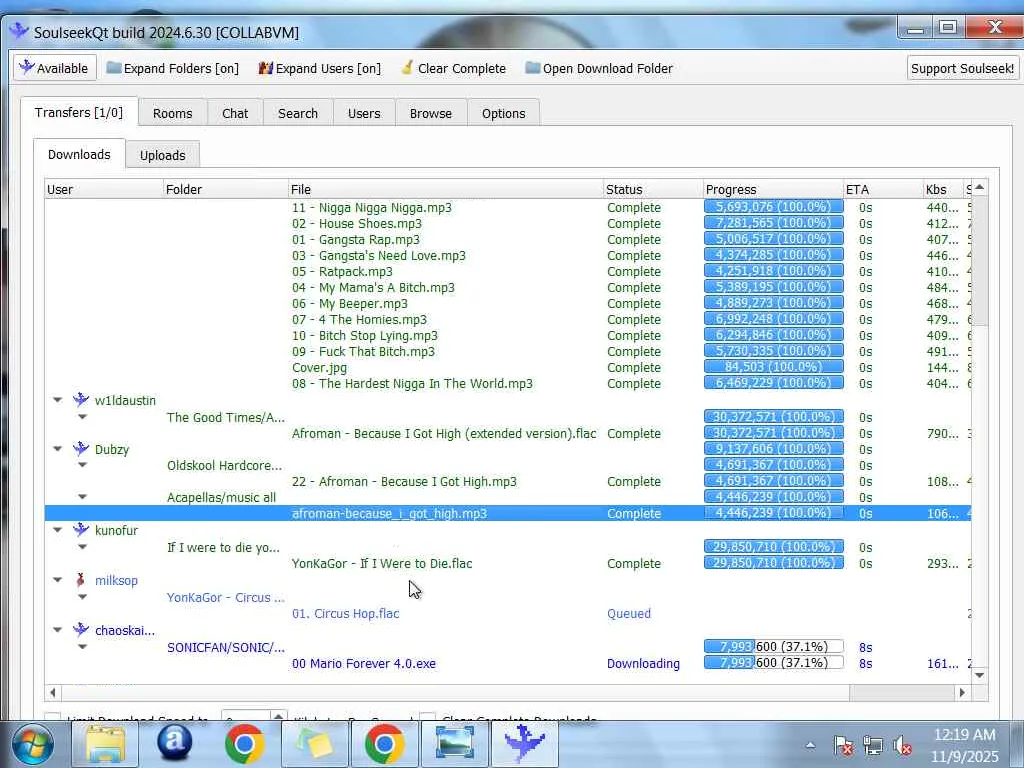The height and width of the screenshot is (768, 1024).
Task: Open the Windows Start menu
Action: point(32,744)
